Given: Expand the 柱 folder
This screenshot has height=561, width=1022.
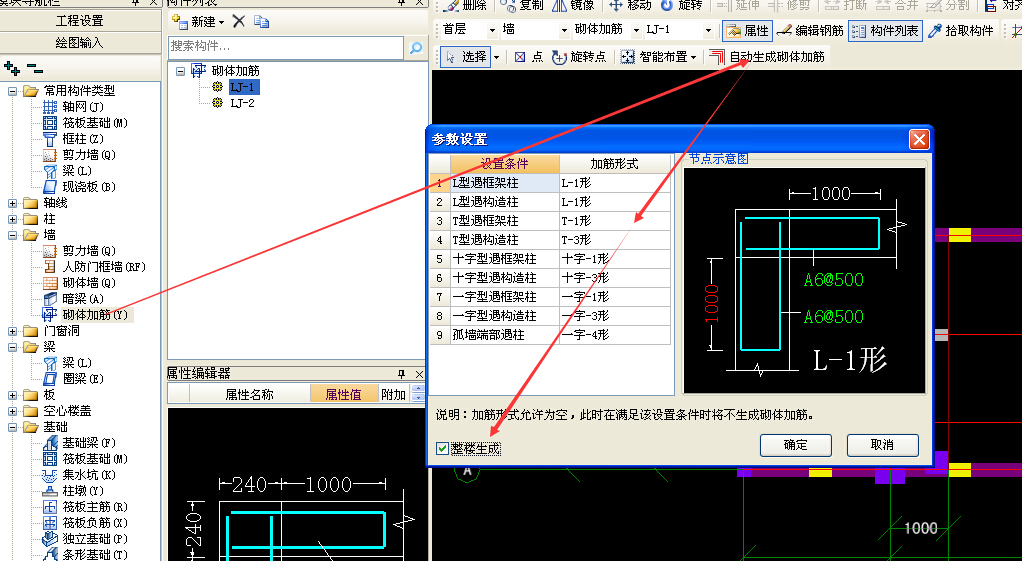Looking at the screenshot, I should tap(12, 219).
